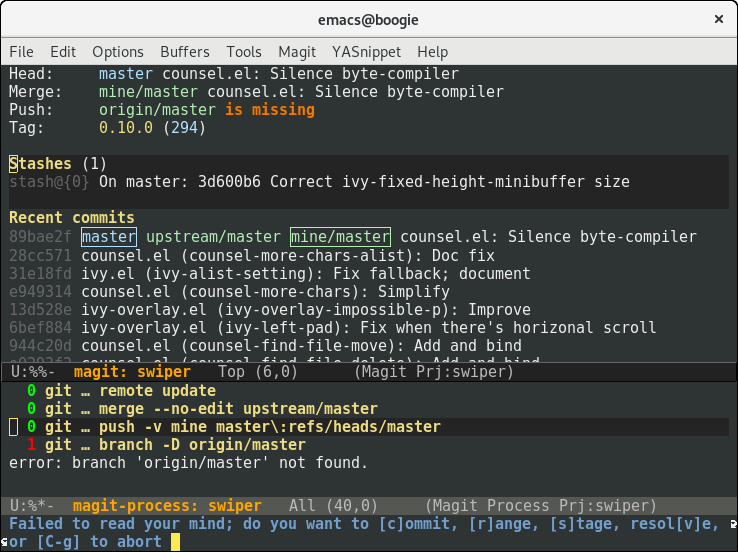
Task: Click the boxed master branch label
Action: (109, 237)
